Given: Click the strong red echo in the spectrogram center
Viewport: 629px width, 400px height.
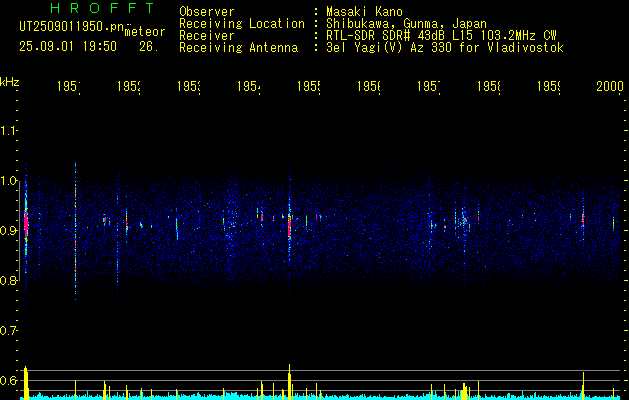Looking at the screenshot, I should click(289, 228).
